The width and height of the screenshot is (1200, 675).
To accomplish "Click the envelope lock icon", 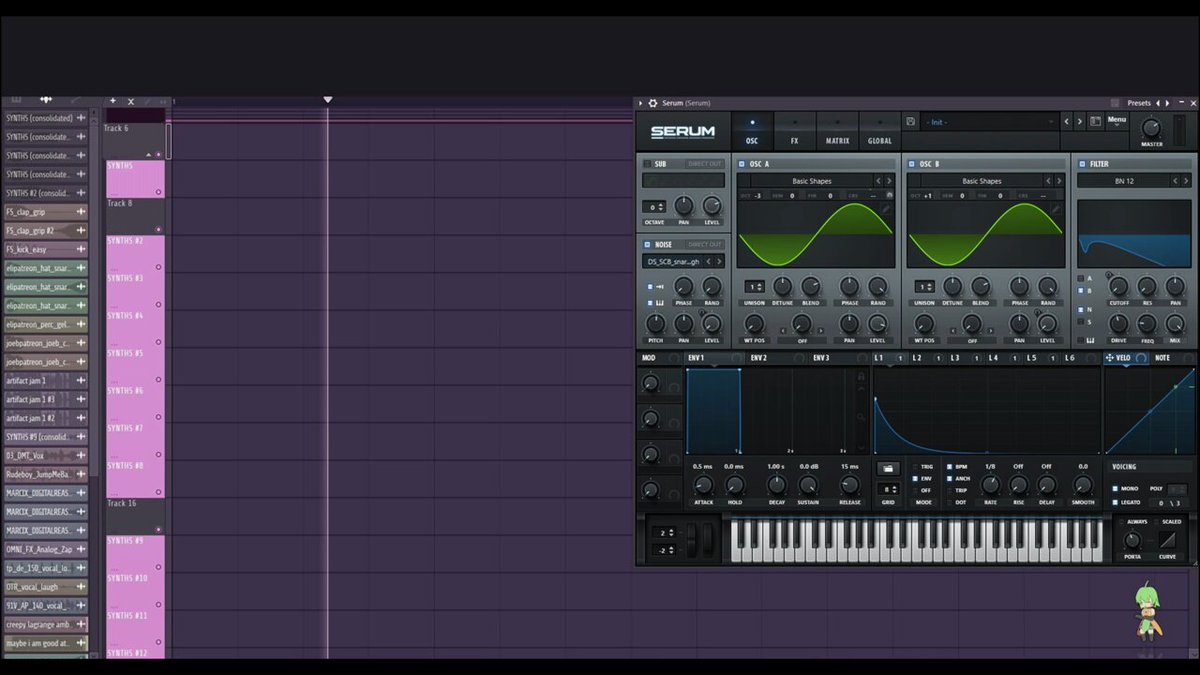I will tap(860, 377).
